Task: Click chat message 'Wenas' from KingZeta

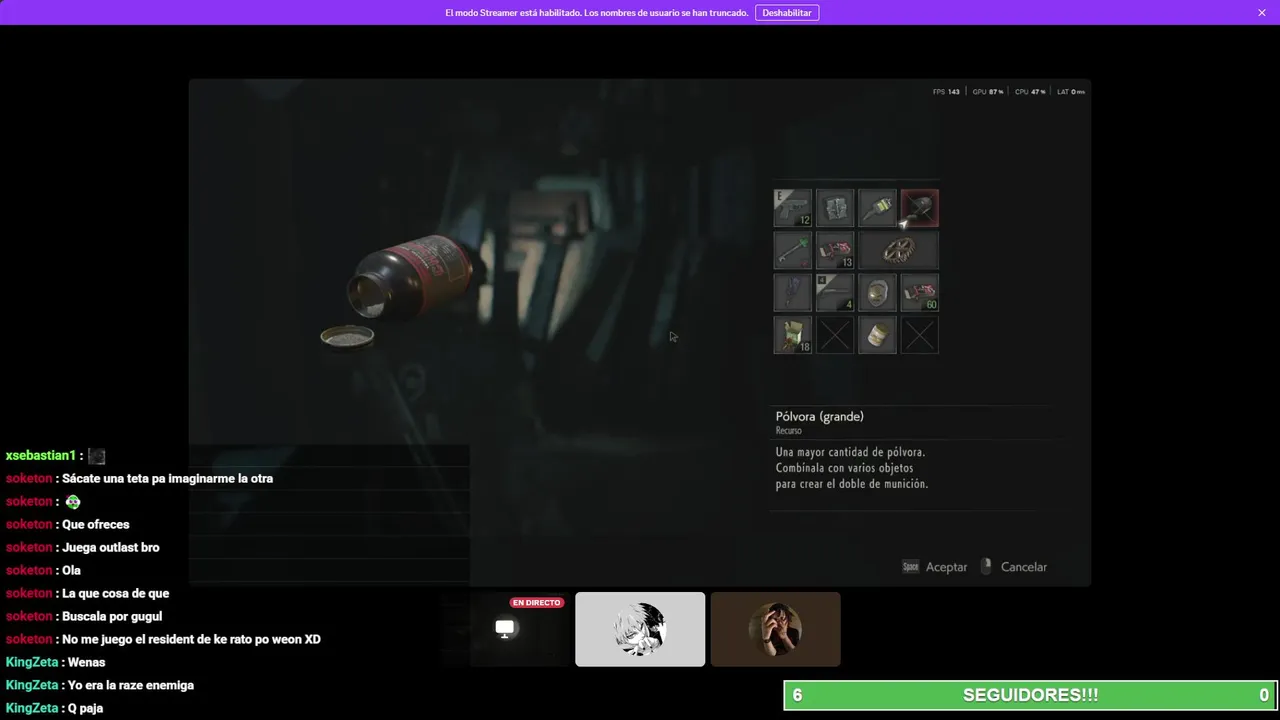Action: coord(86,663)
